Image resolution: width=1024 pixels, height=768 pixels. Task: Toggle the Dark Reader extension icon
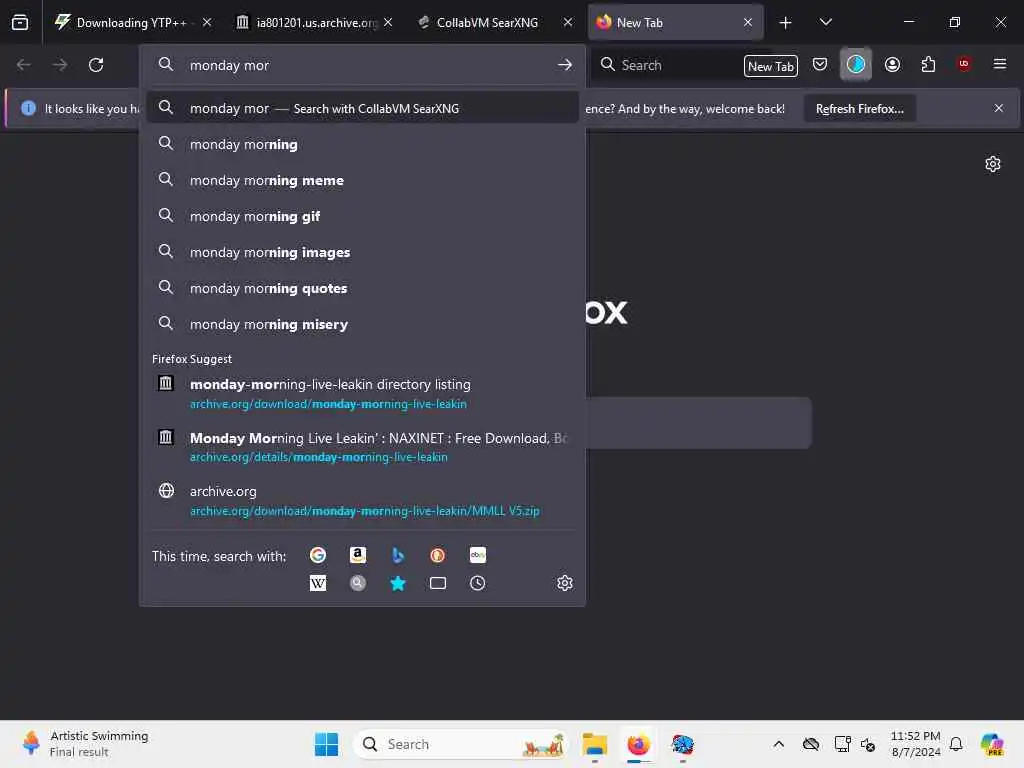pos(856,64)
